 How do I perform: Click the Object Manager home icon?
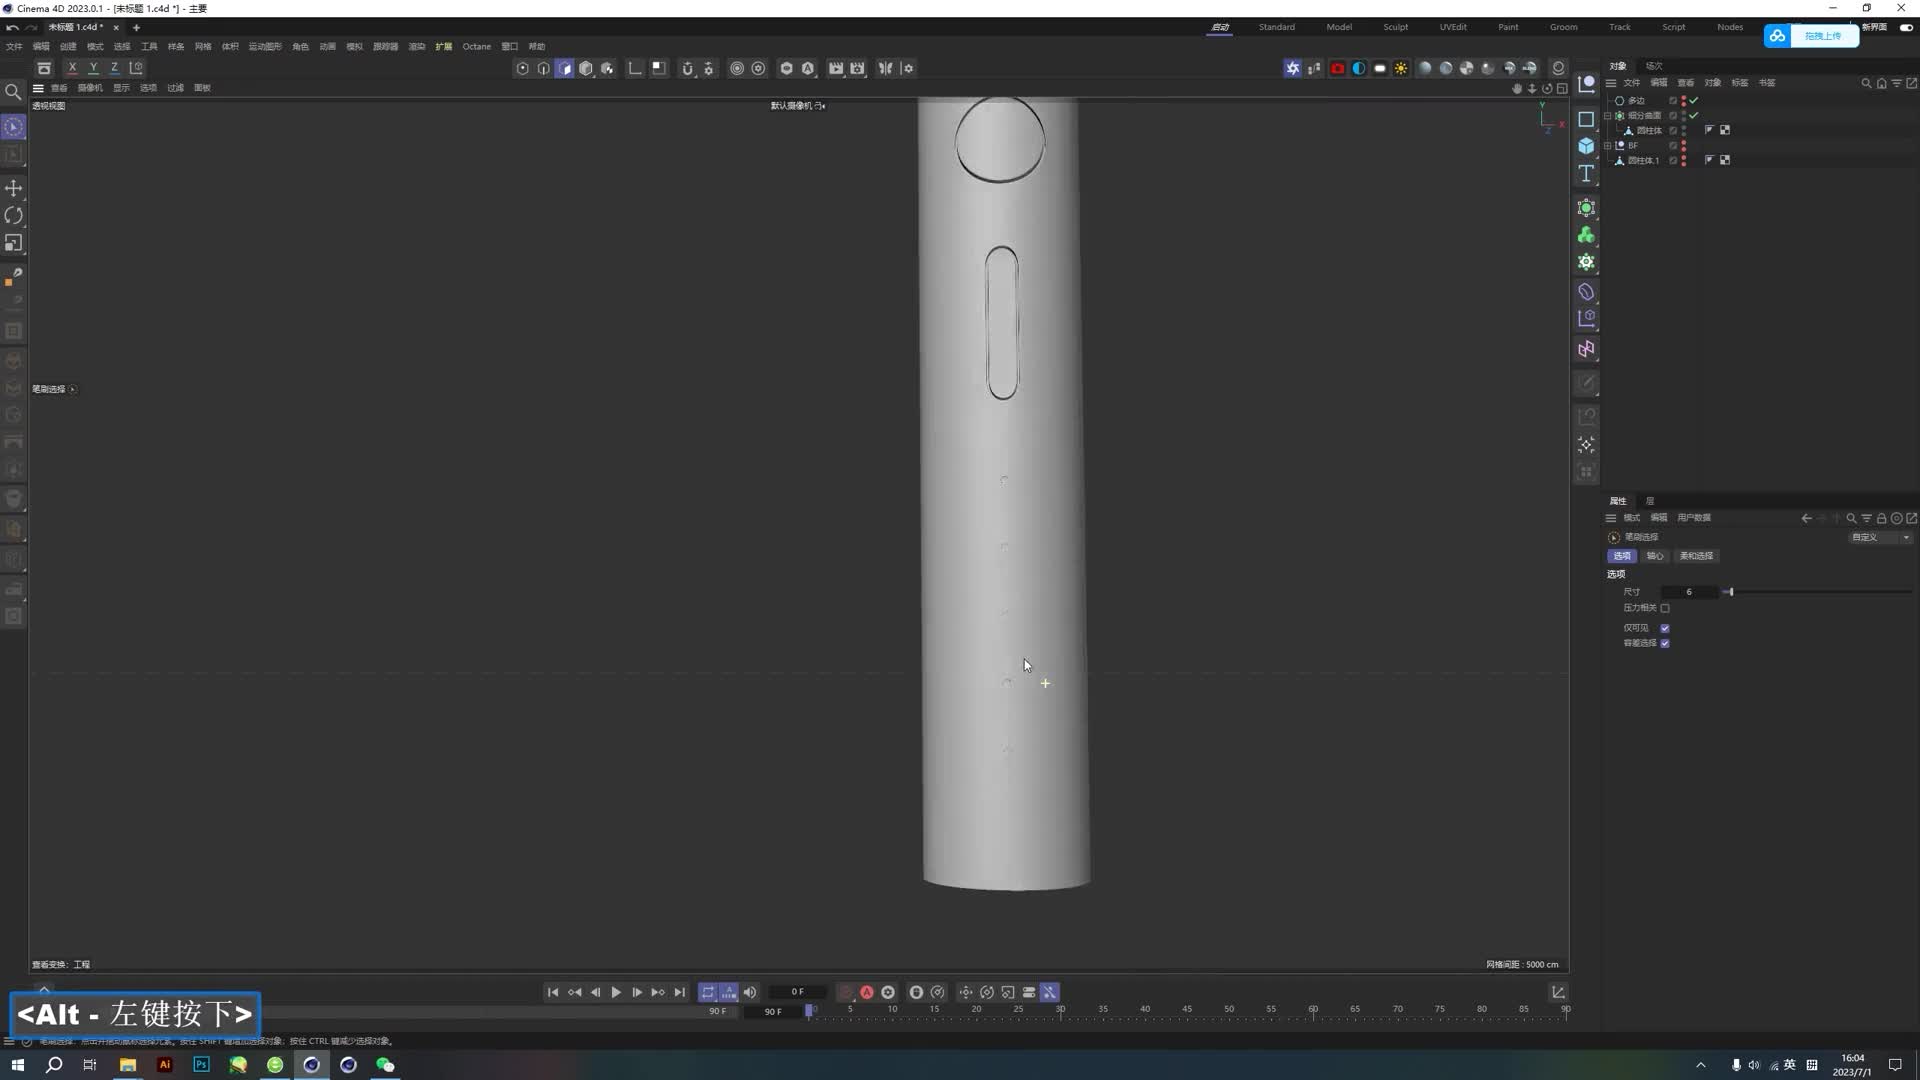[x=1881, y=83]
